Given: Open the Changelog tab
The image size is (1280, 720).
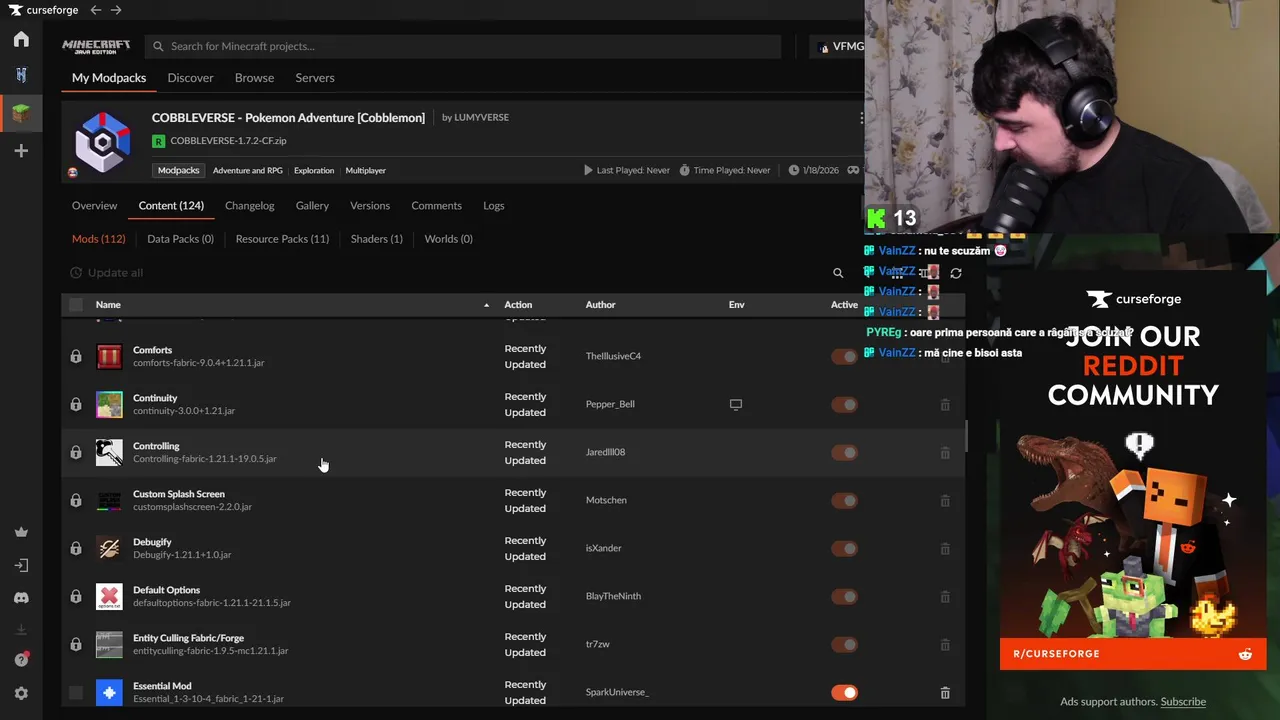Looking at the screenshot, I should click(249, 206).
